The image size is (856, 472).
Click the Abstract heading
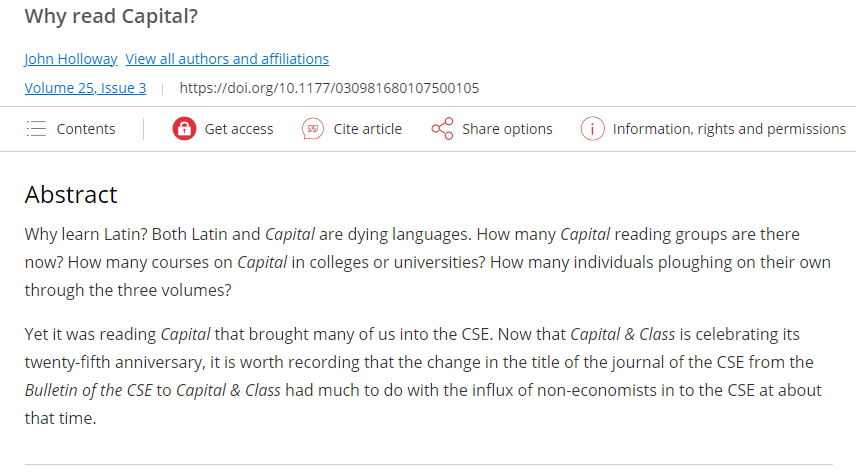click(71, 195)
